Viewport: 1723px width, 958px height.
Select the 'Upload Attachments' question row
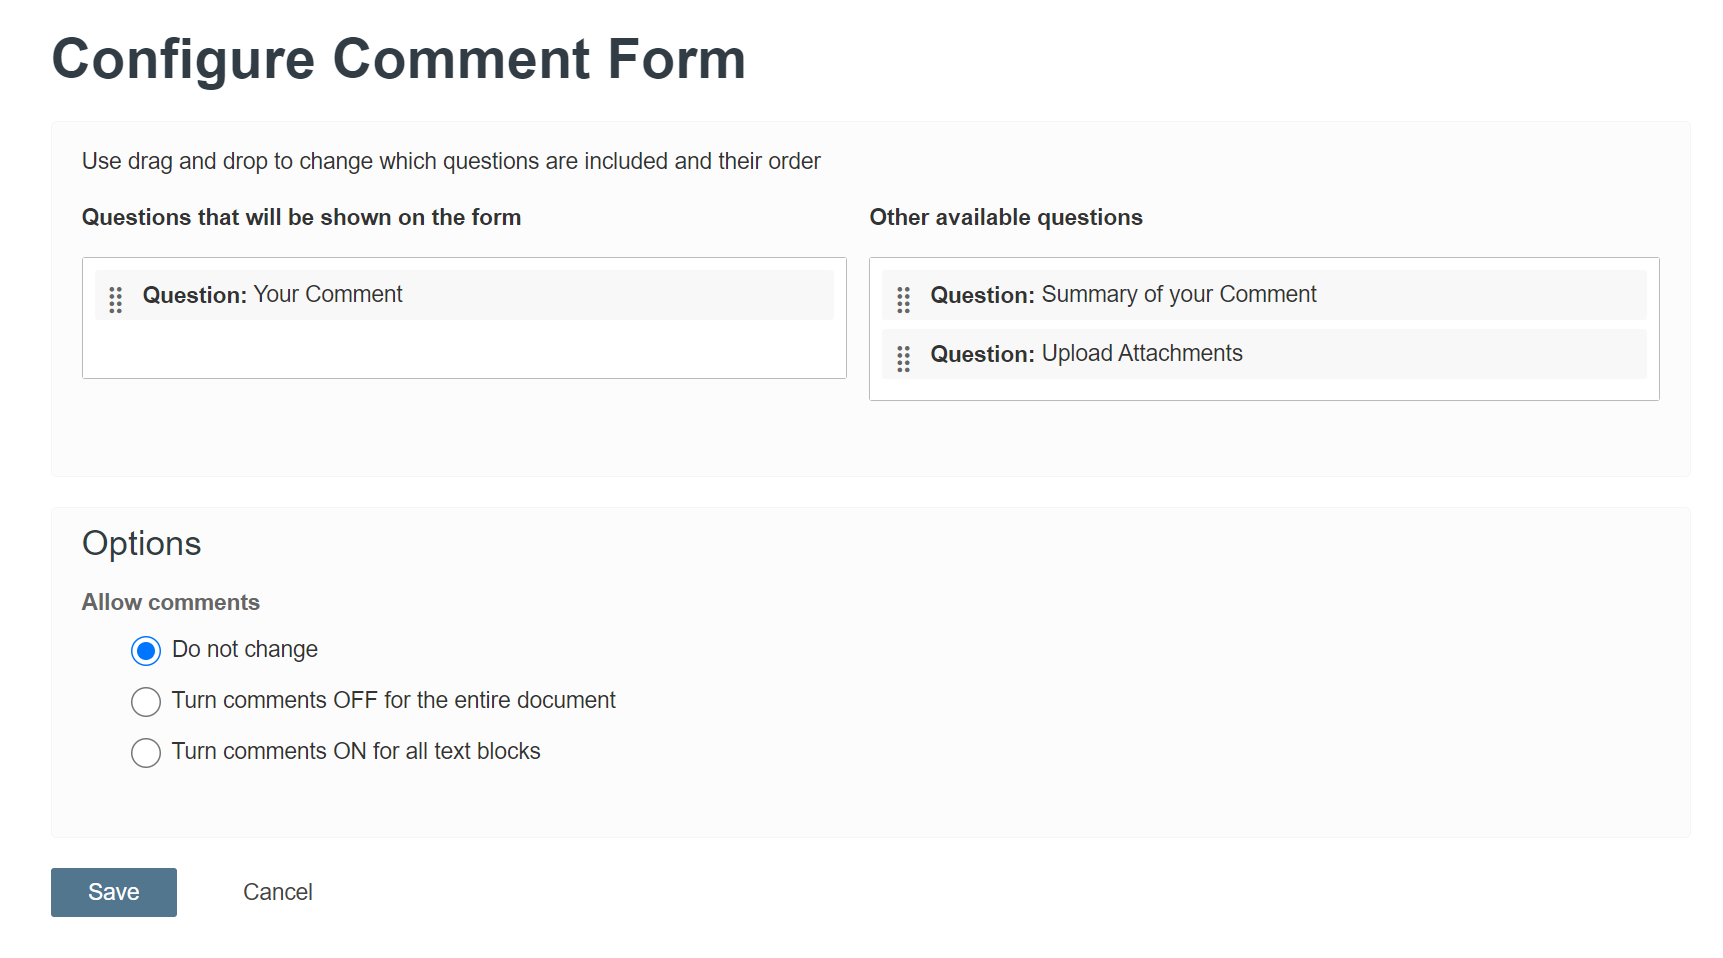1262,353
